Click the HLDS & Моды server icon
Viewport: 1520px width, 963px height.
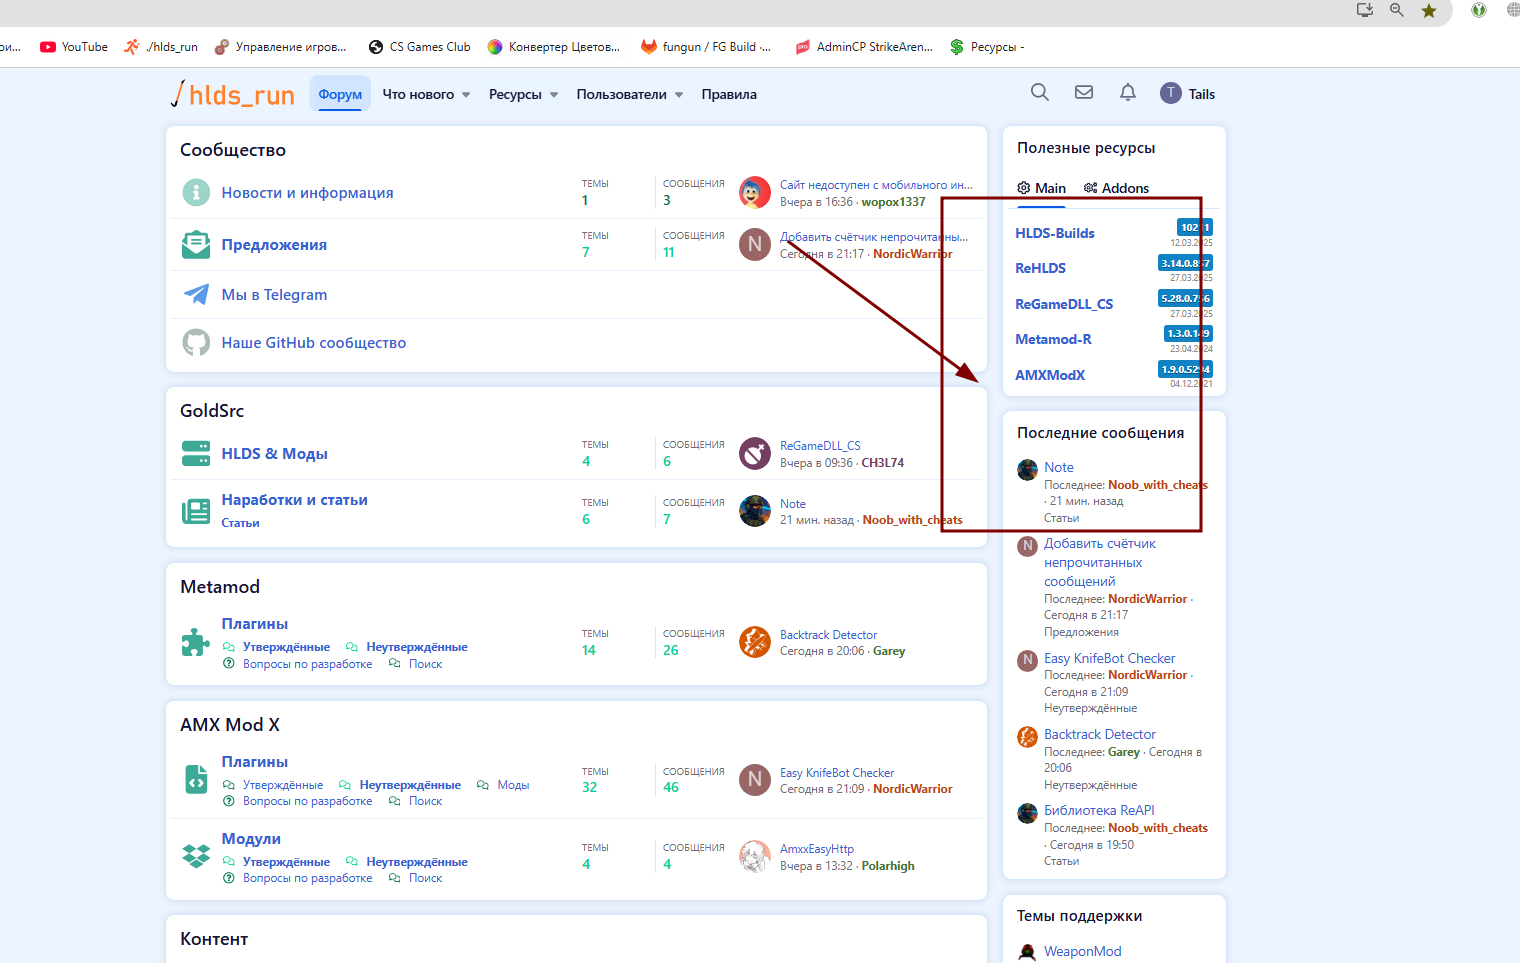tap(196, 454)
